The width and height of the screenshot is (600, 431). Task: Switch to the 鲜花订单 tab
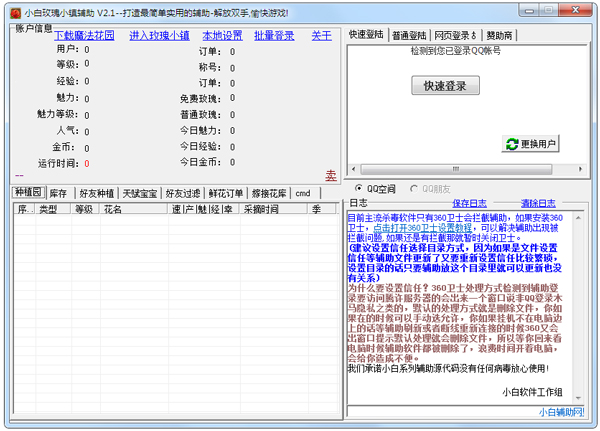(x=226, y=194)
